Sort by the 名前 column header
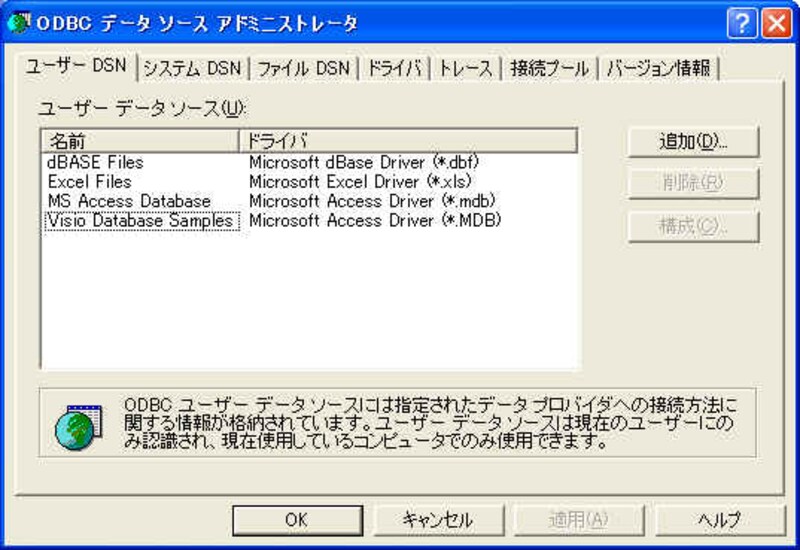The width and height of the screenshot is (800, 550). click(140, 141)
